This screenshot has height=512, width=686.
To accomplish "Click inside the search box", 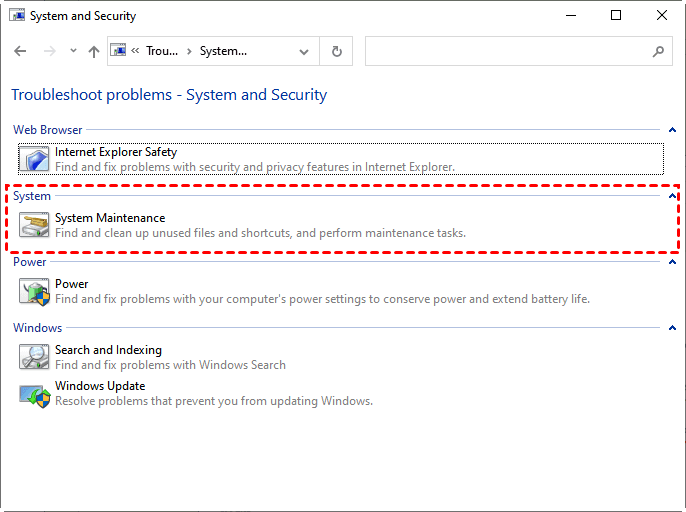I will pos(505,51).
